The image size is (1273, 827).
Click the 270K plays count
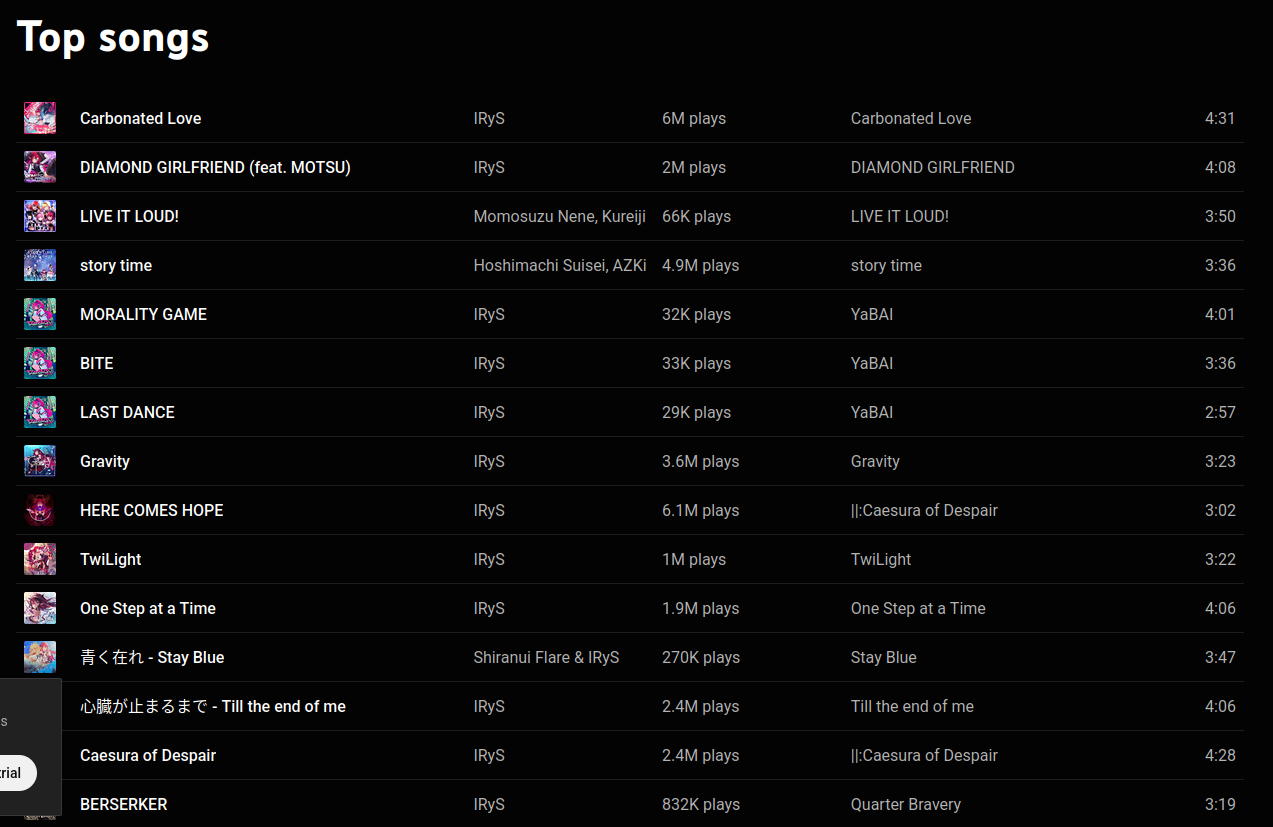[701, 657]
